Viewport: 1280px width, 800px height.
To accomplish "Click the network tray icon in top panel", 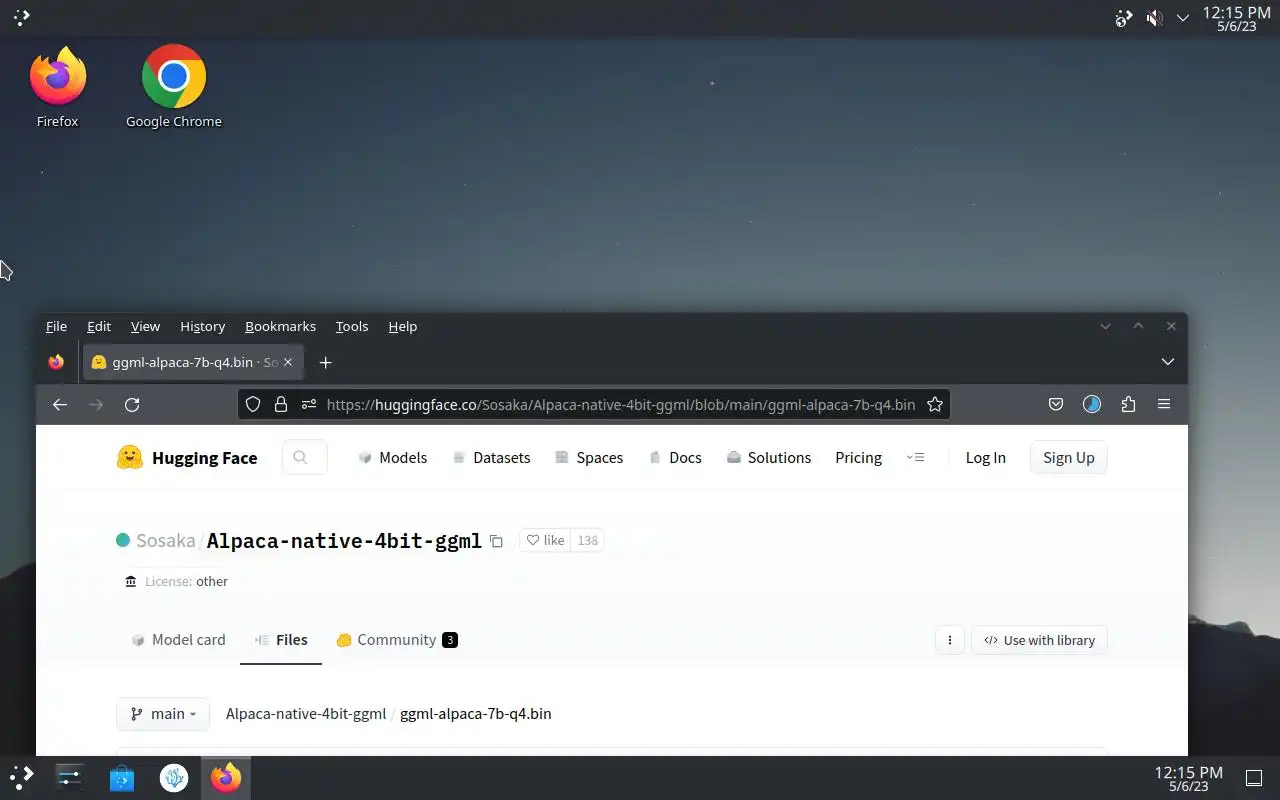I will point(1124,18).
